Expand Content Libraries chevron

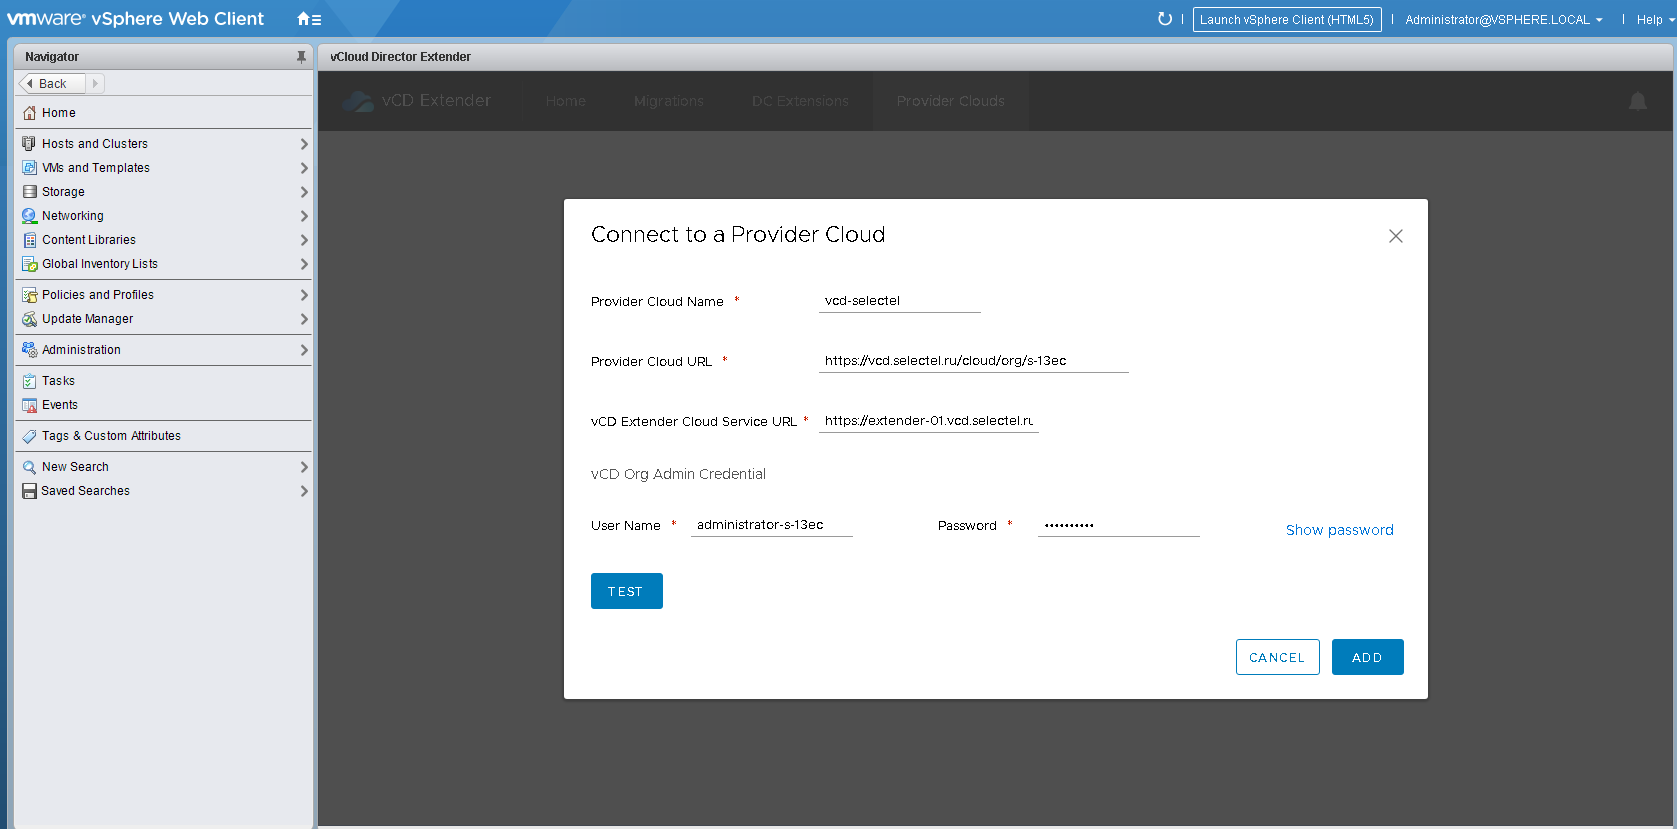304,240
